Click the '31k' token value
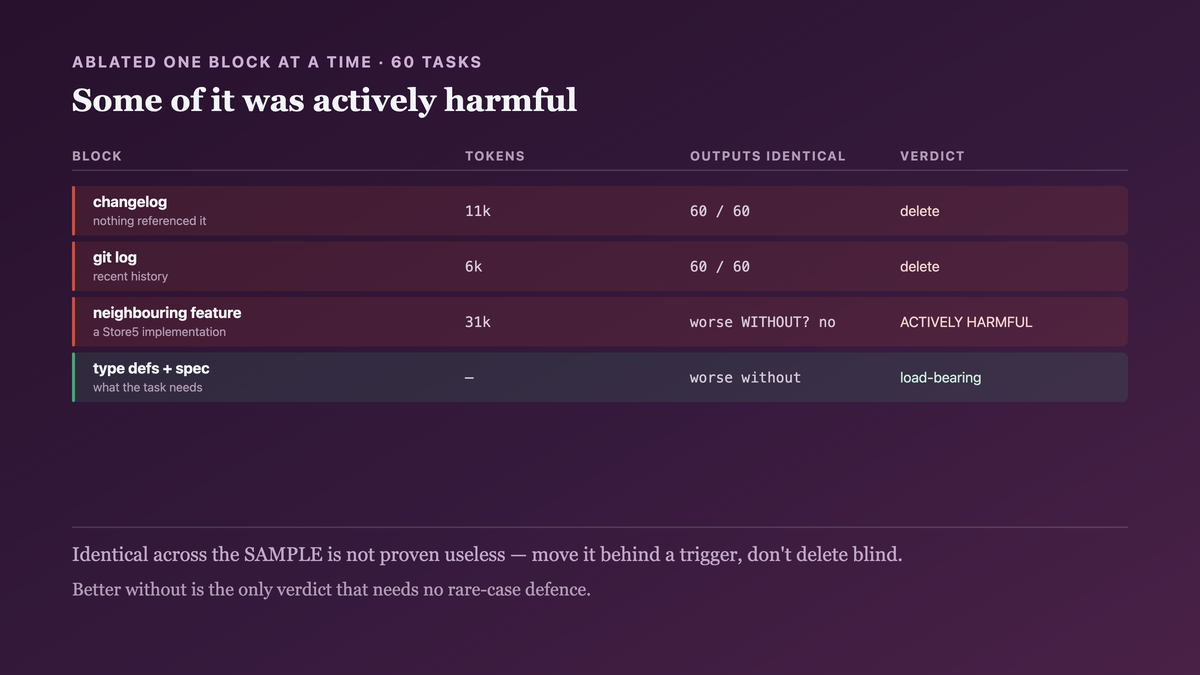 (478, 322)
